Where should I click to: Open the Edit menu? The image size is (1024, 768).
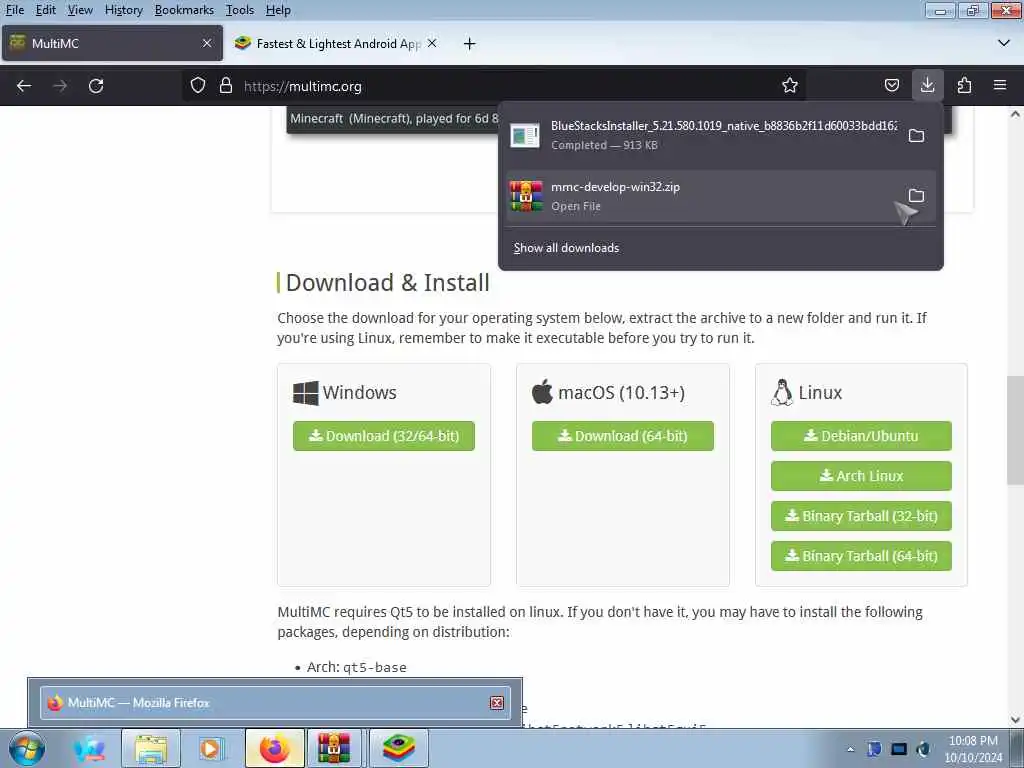tap(46, 10)
